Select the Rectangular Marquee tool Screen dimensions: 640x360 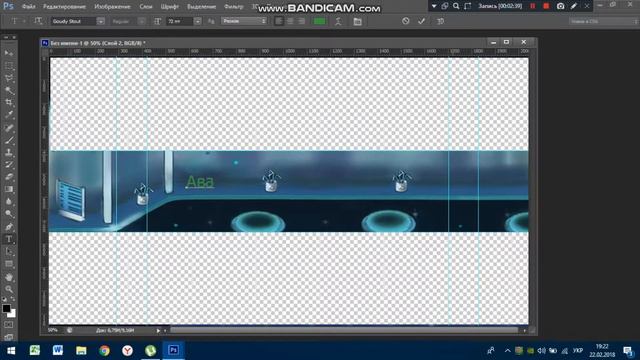(x=9, y=65)
